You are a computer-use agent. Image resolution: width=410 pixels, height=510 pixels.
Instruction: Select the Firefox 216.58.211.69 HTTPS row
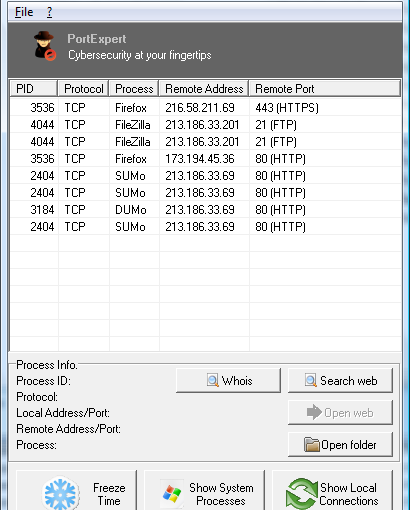pos(205,108)
